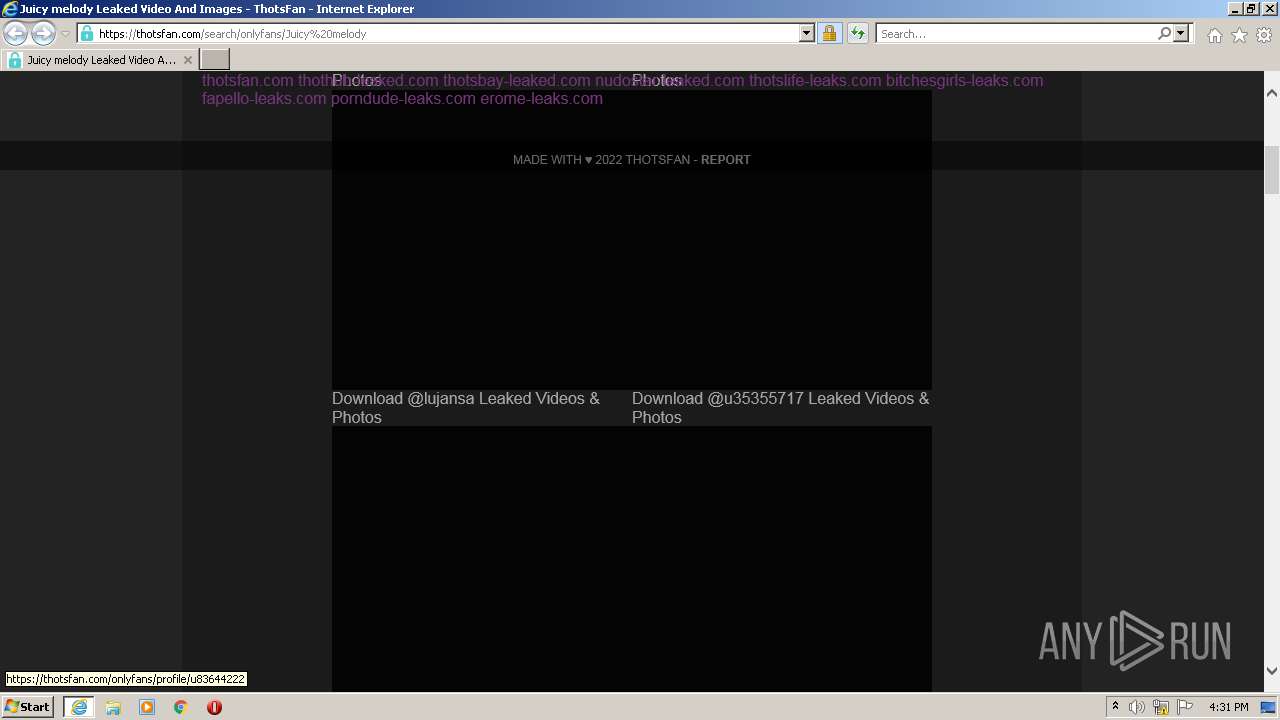Image resolution: width=1280 pixels, height=720 pixels.
Task: Click the address bar URL field
Action: 438,33
